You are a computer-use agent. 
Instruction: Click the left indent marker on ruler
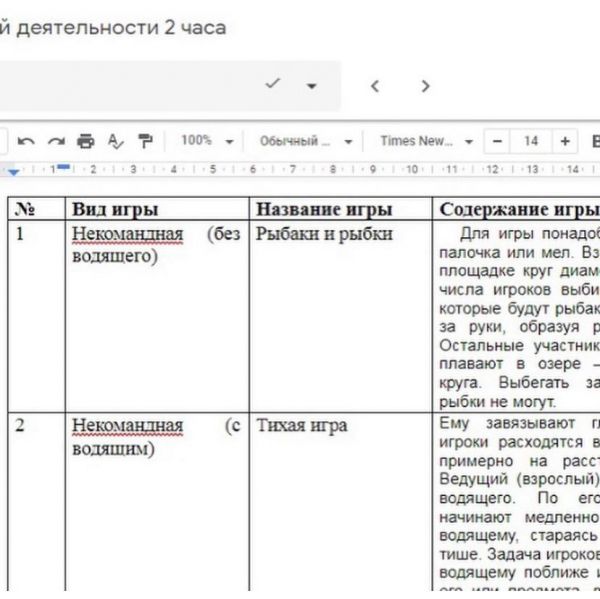click(14, 172)
